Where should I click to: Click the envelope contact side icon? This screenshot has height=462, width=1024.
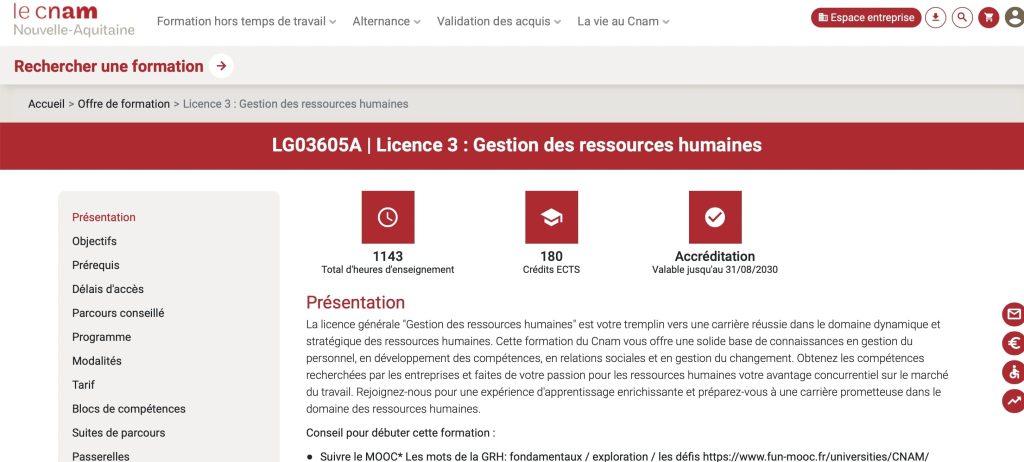click(1014, 314)
